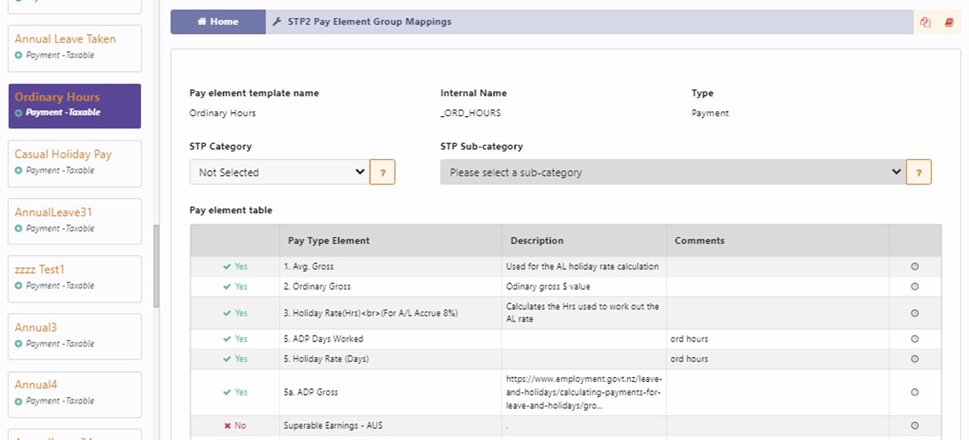Click the Home house icon

pos(201,22)
